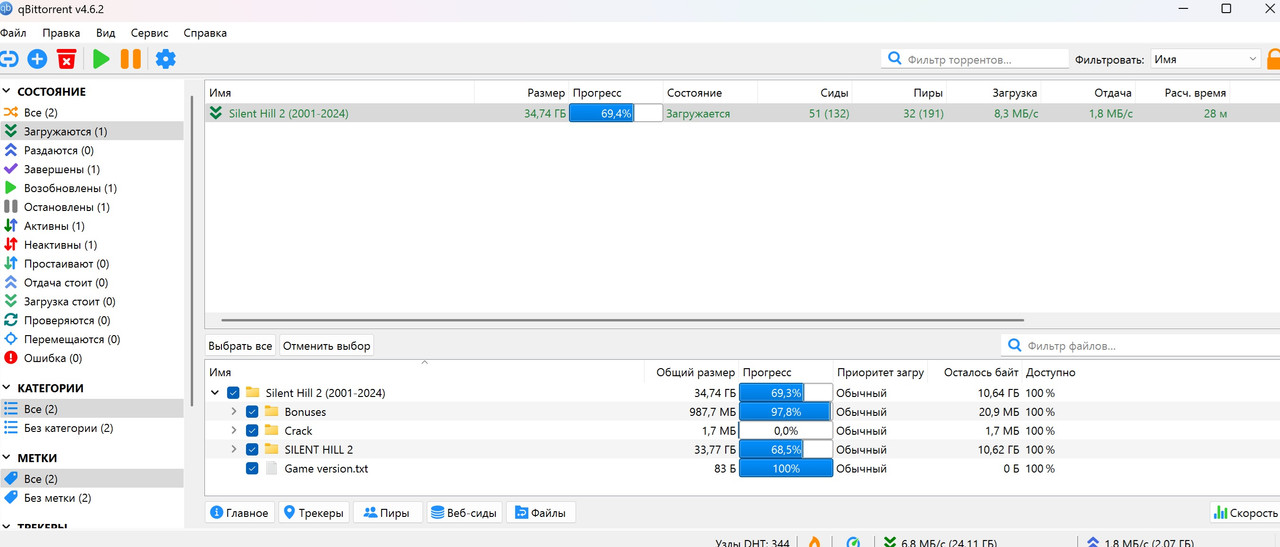Switch to the Главное tab

[240, 513]
